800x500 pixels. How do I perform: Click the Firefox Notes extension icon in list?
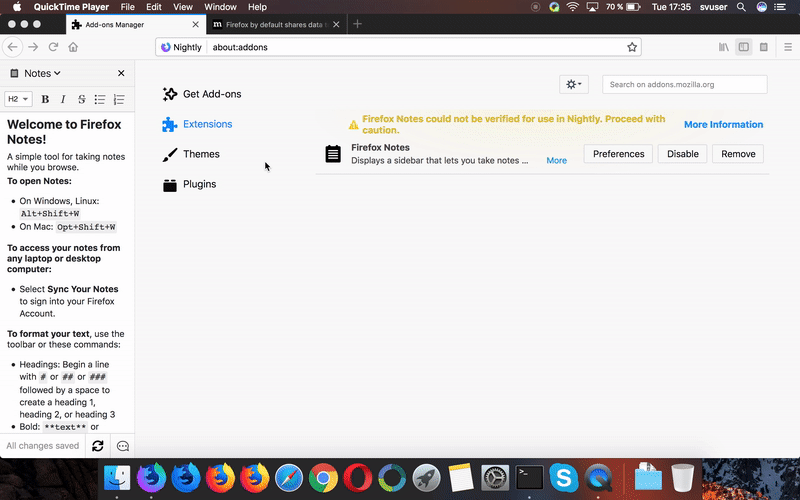[333, 154]
